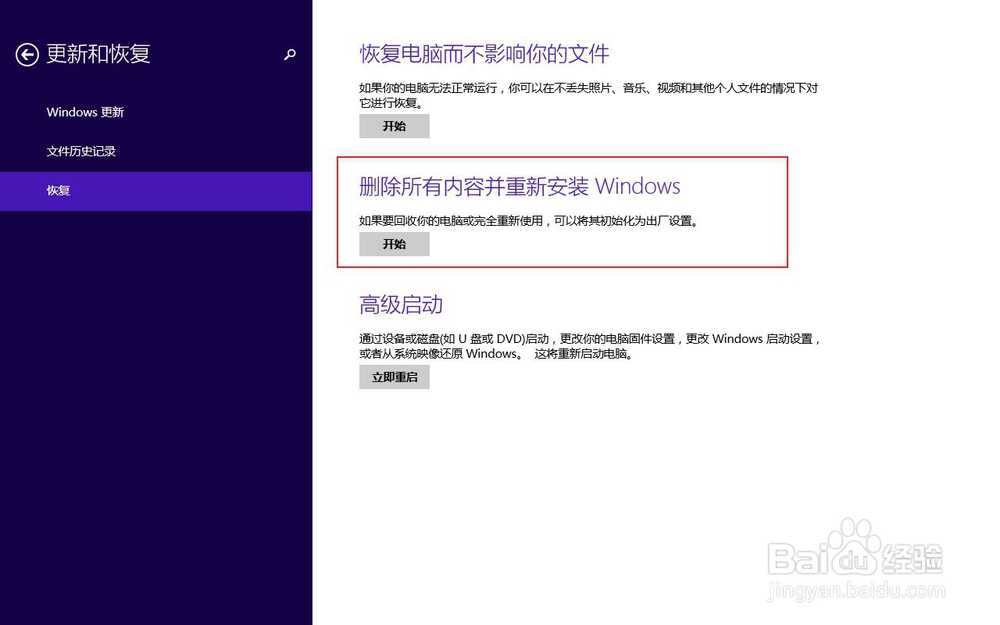Select Windows 更新 in the sidebar
Viewport: 1000px width, 625px height.
85,112
